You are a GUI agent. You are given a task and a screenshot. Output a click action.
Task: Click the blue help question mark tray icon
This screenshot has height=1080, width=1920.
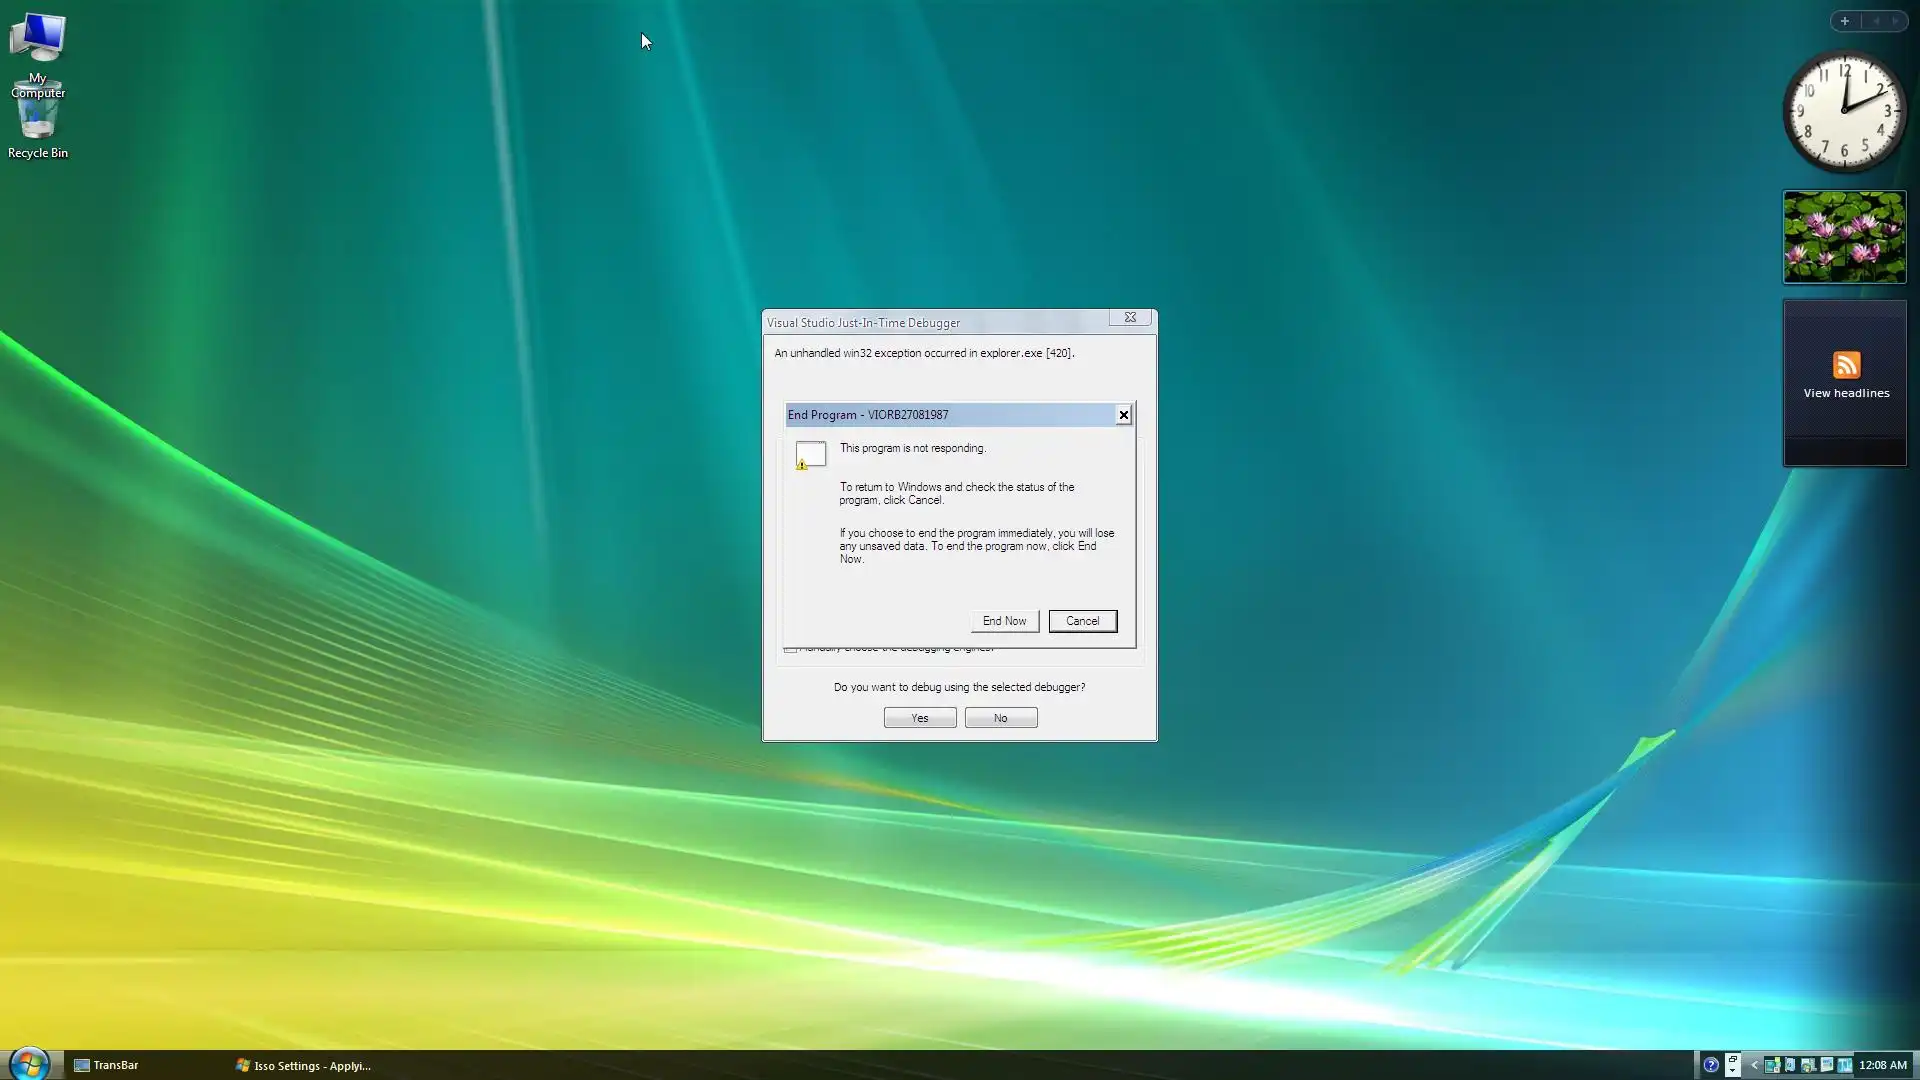tap(1711, 1065)
